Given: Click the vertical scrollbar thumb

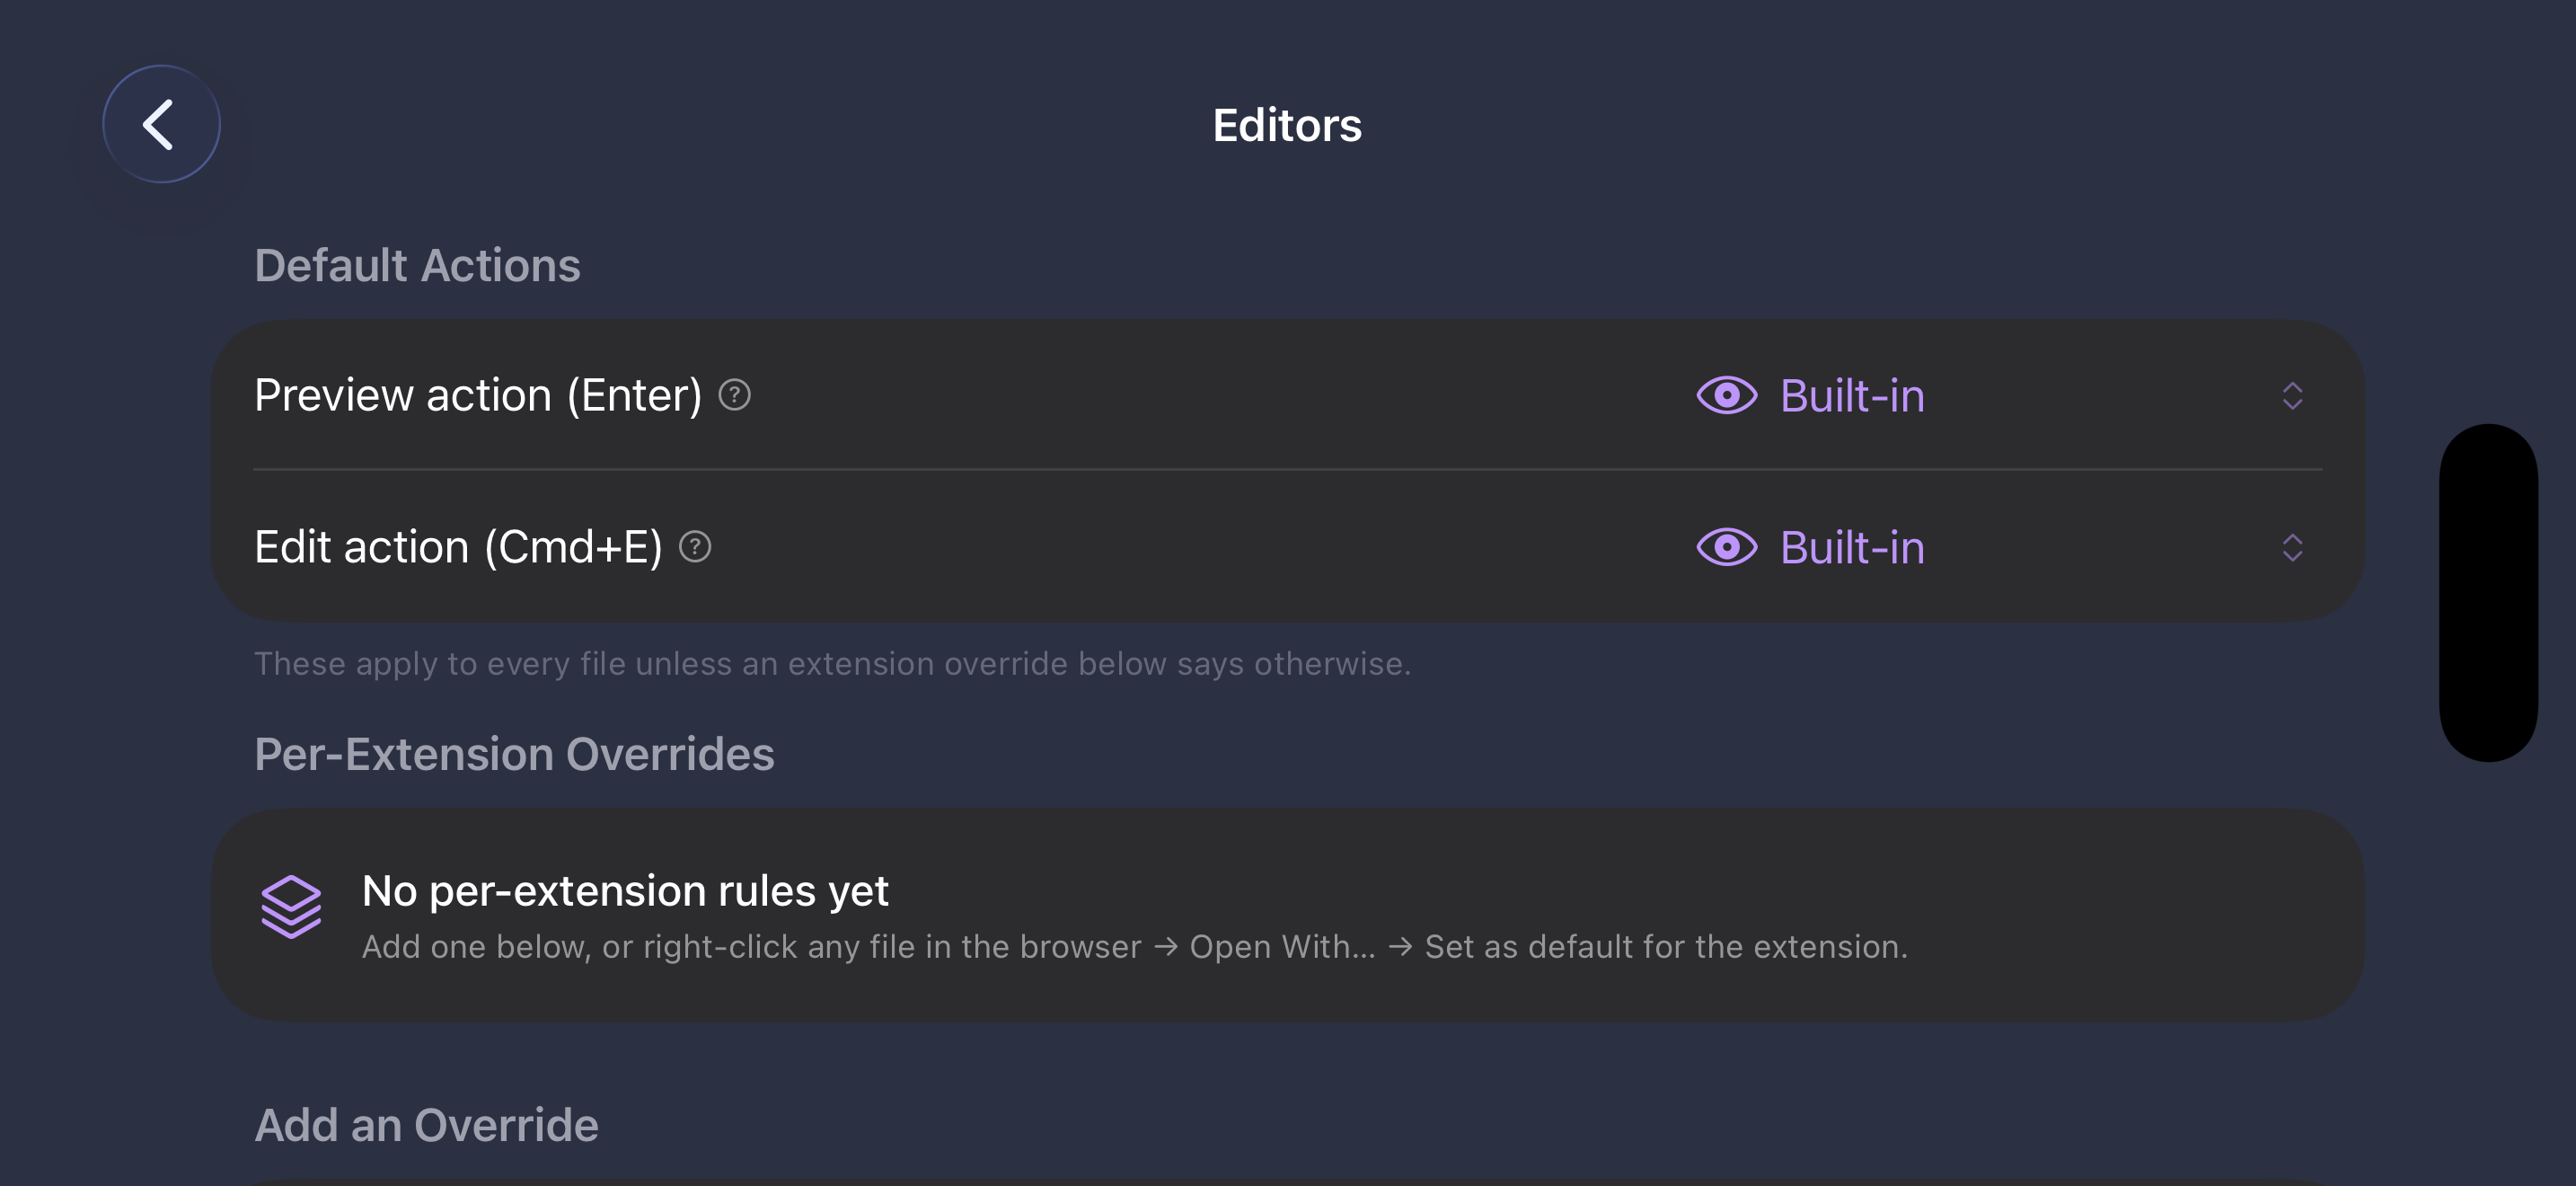Looking at the screenshot, I should coord(2488,593).
